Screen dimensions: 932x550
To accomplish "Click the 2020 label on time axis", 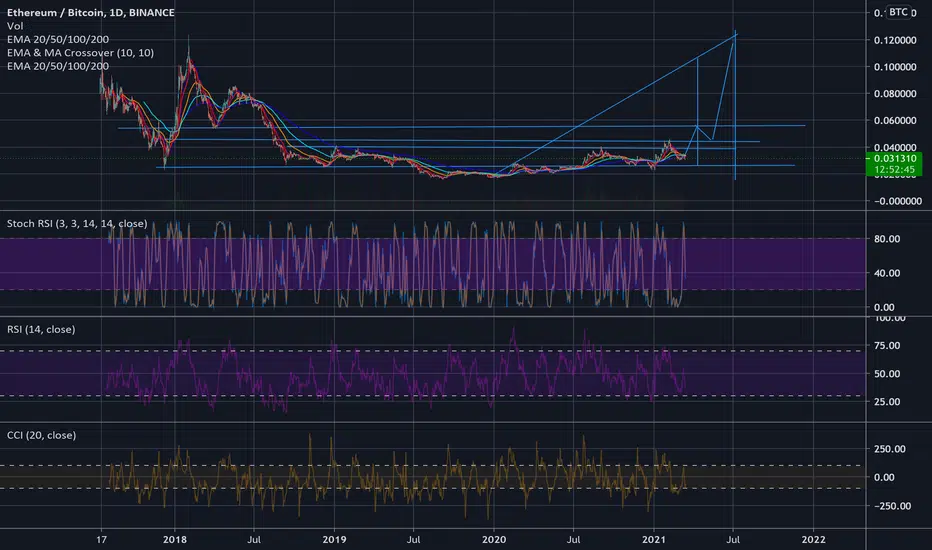I will pyautogui.click(x=494, y=540).
